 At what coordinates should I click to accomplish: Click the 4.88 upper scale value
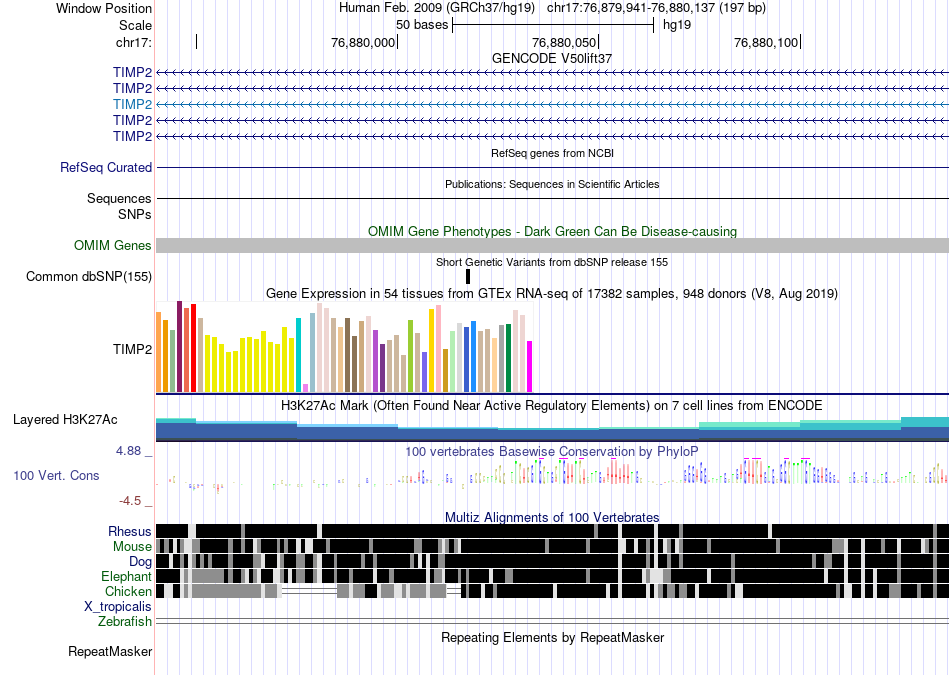pos(128,451)
